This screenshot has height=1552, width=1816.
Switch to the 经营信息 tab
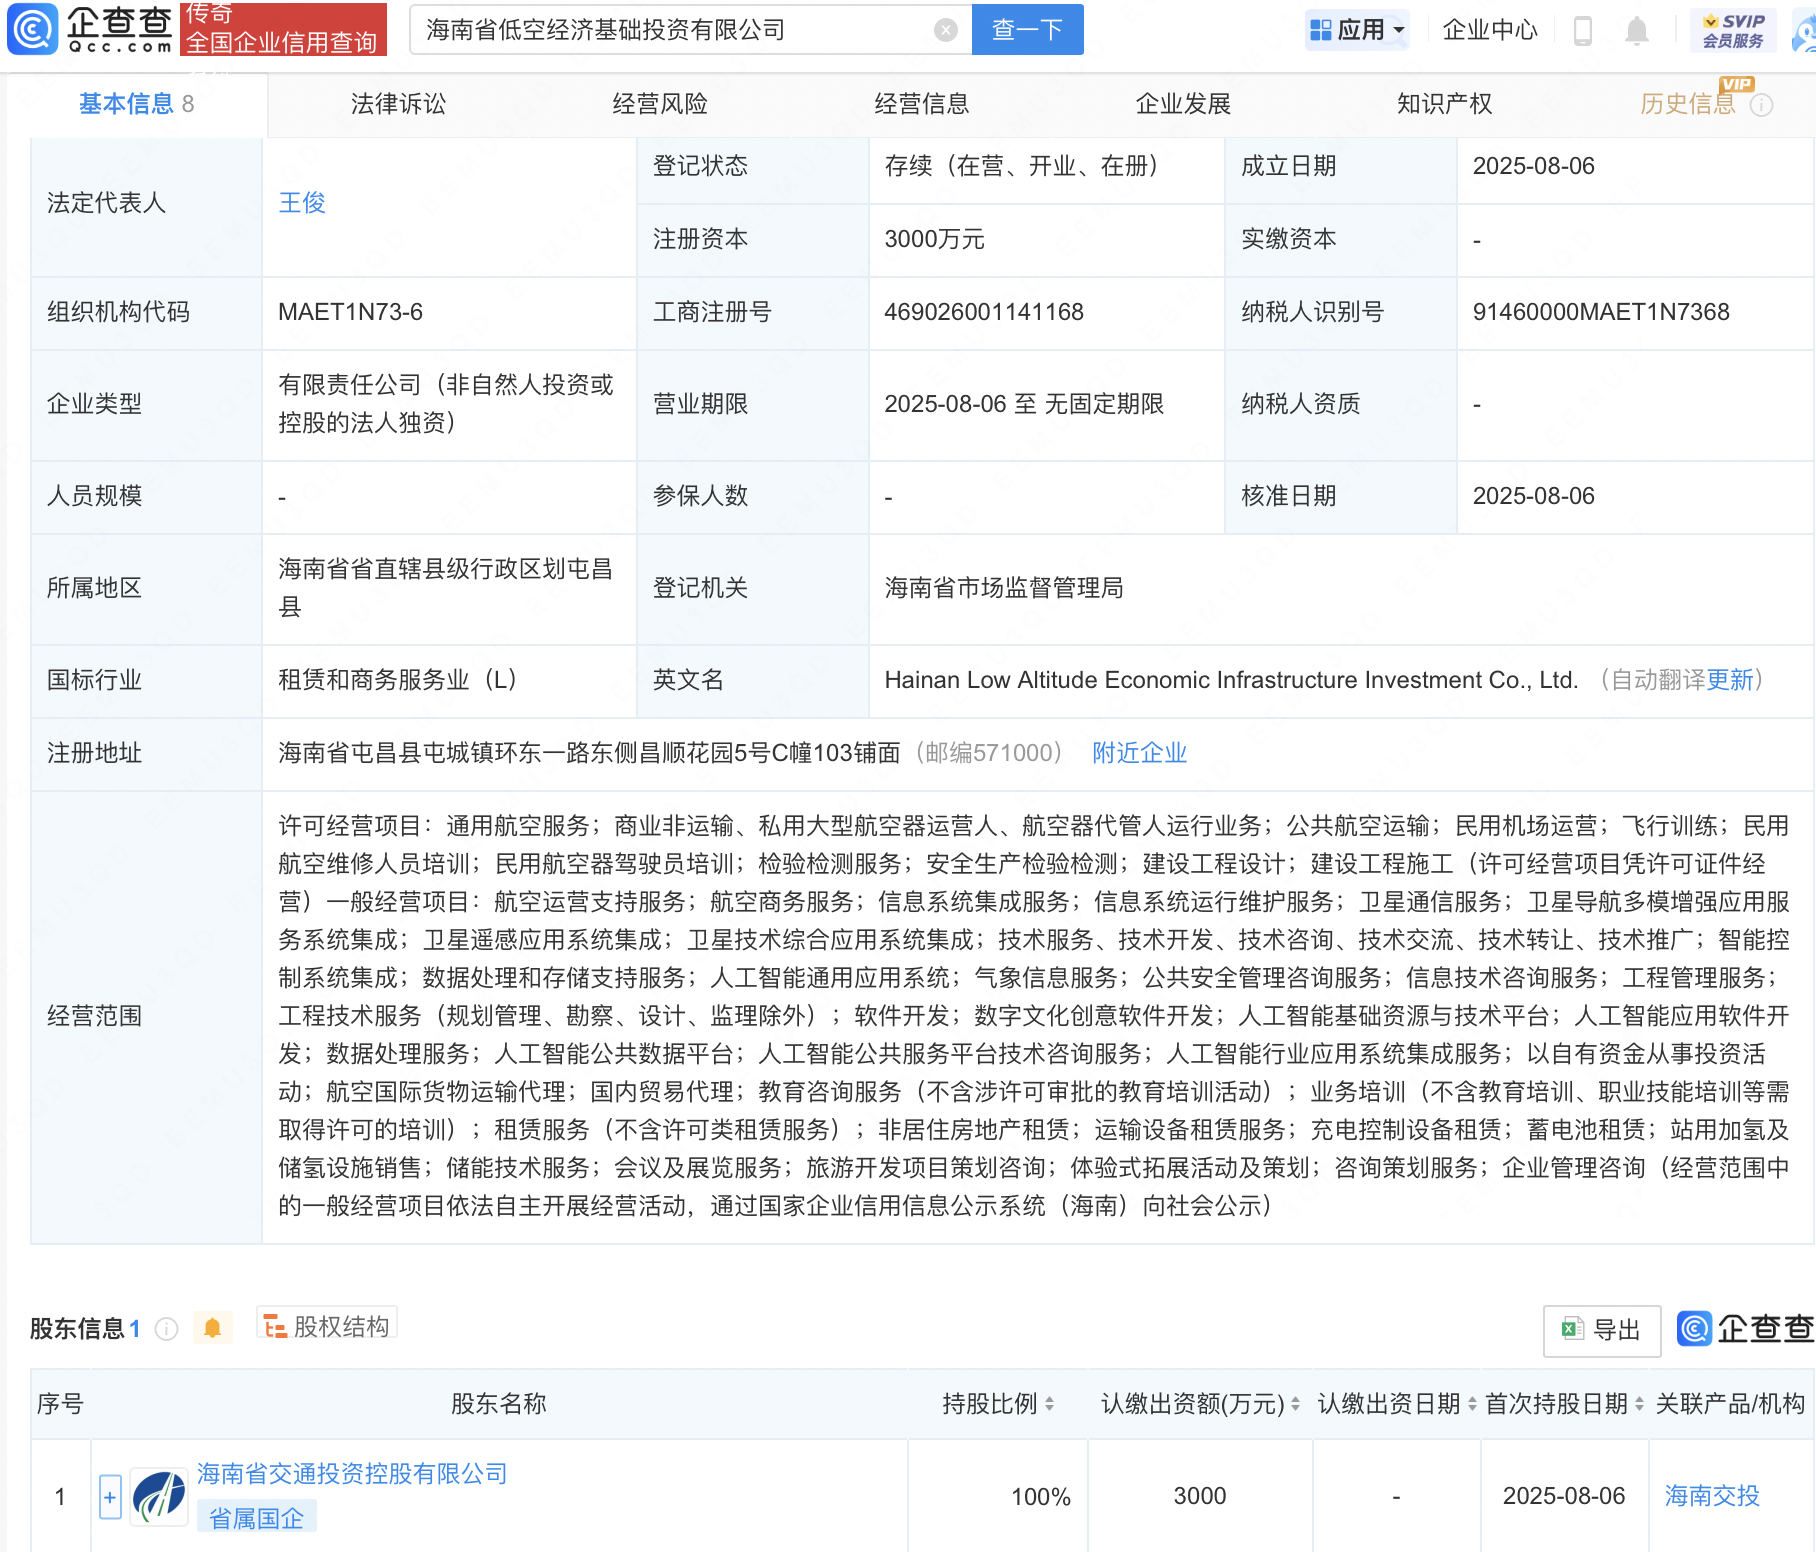tap(922, 104)
